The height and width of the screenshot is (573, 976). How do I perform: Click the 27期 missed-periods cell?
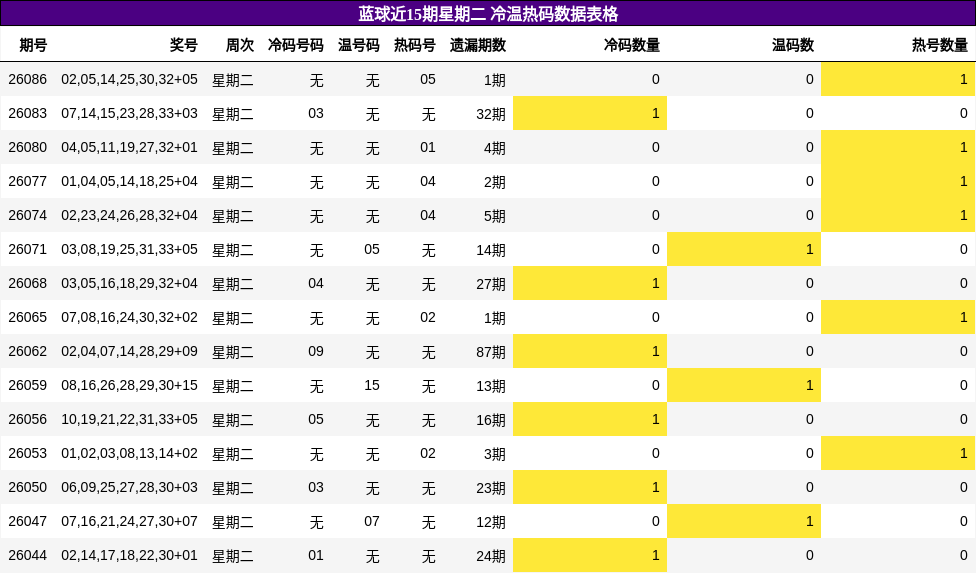491,284
